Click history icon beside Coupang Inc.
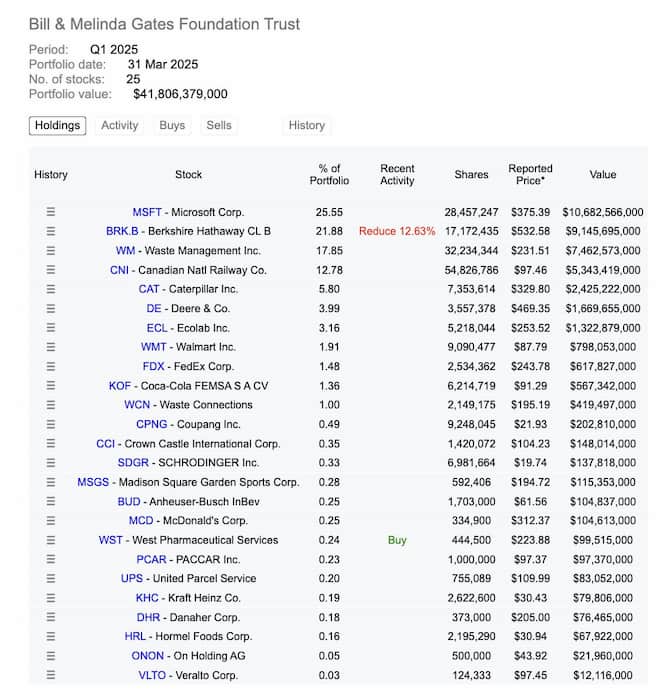This screenshot has height=700, width=656. click(51, 424)
